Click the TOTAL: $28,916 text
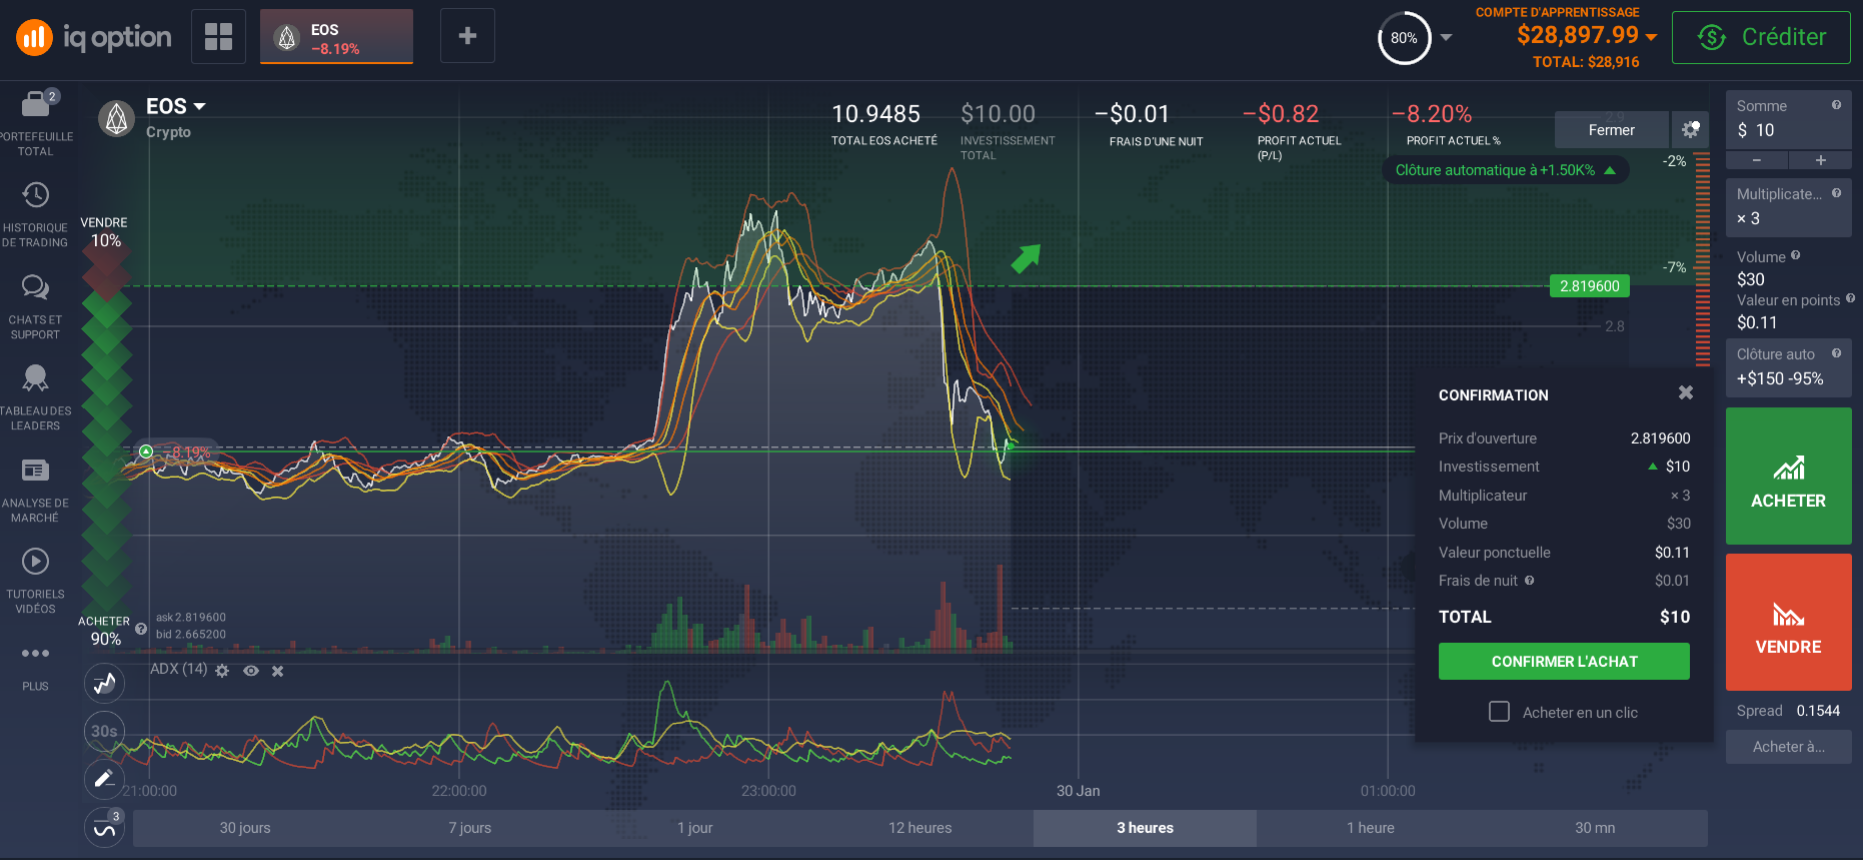 tap(1586, 62)
